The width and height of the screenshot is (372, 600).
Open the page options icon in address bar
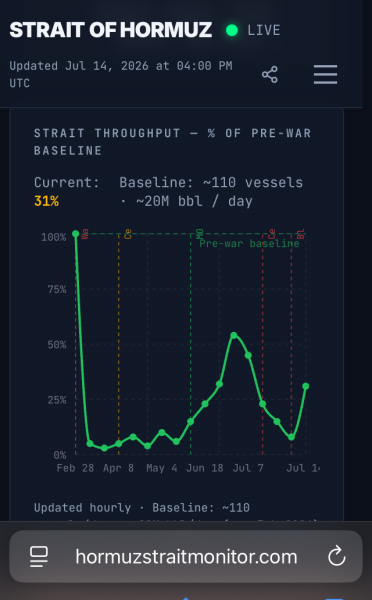pos(39,557)
